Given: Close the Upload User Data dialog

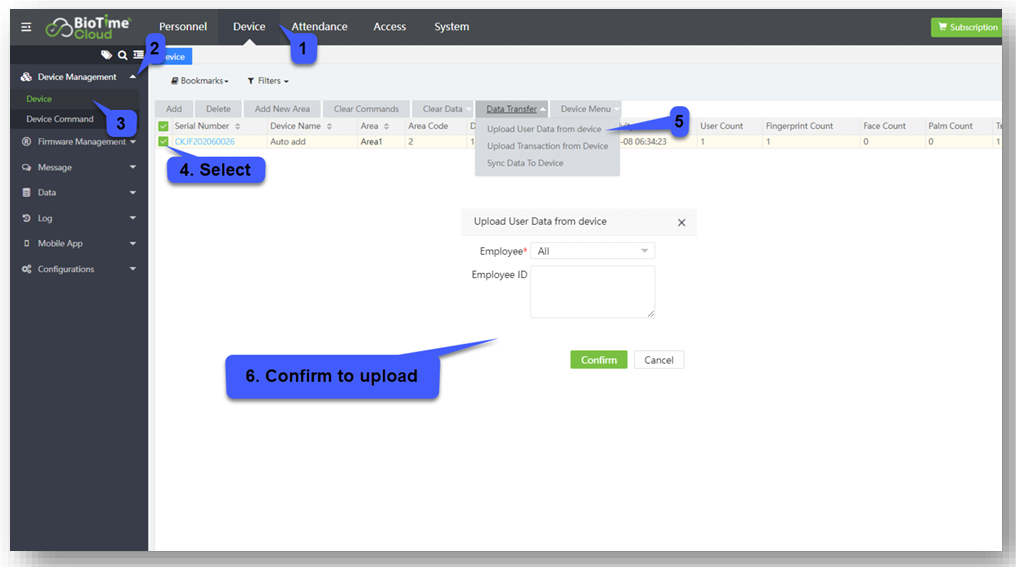Looking at the screenshot, I should pos(682,223).
